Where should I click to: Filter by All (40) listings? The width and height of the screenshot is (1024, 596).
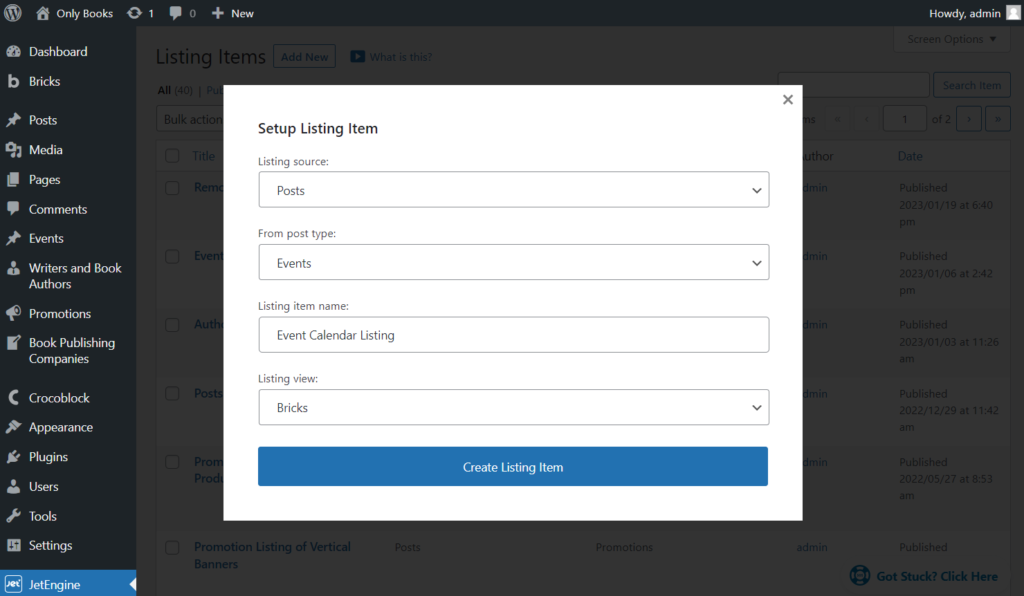click(x=175, y=90)
